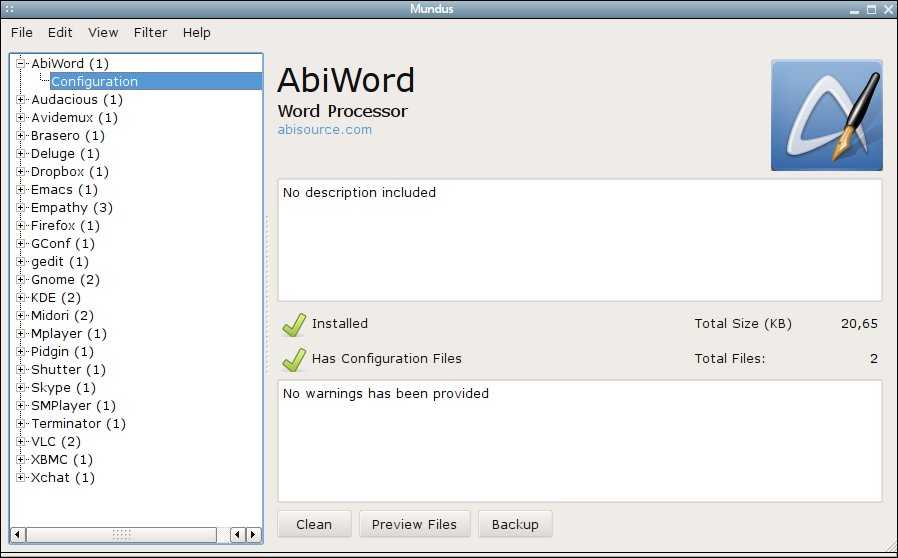
Task: Click the tree panel's rightmost scroll arrow
Action: point(254,535)
